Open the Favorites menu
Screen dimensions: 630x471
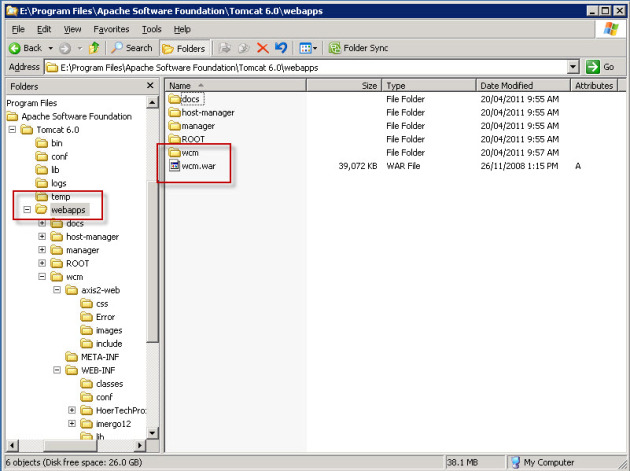(x=111, y=29)
